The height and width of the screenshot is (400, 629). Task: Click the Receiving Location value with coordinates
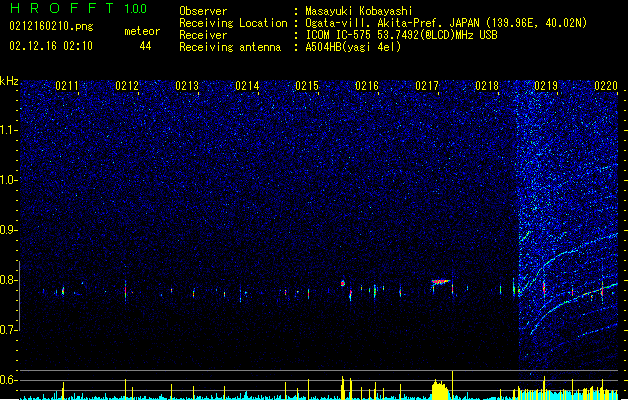[x=446, y=23]
